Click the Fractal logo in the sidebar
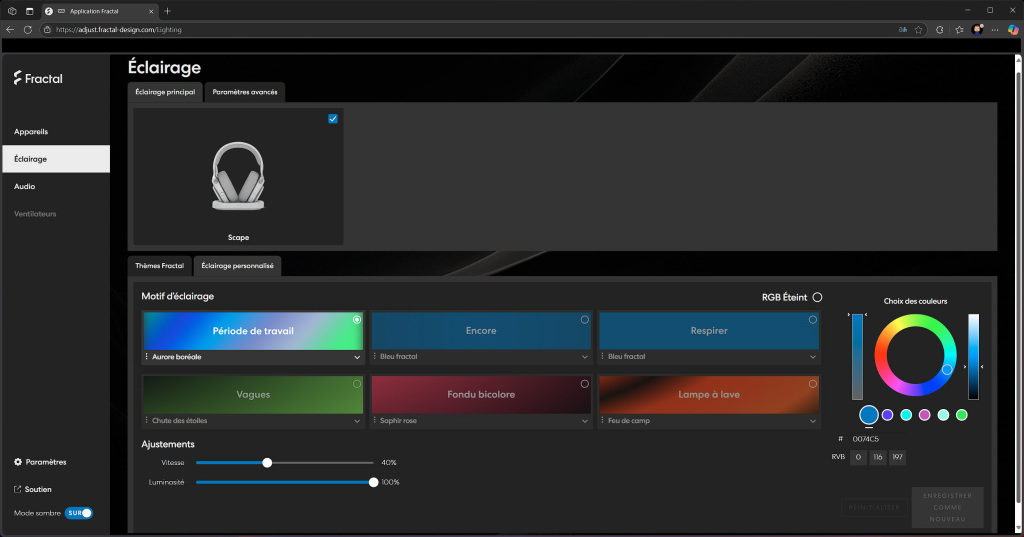Viewport: 1024px width, 537px height. point(38,78)
